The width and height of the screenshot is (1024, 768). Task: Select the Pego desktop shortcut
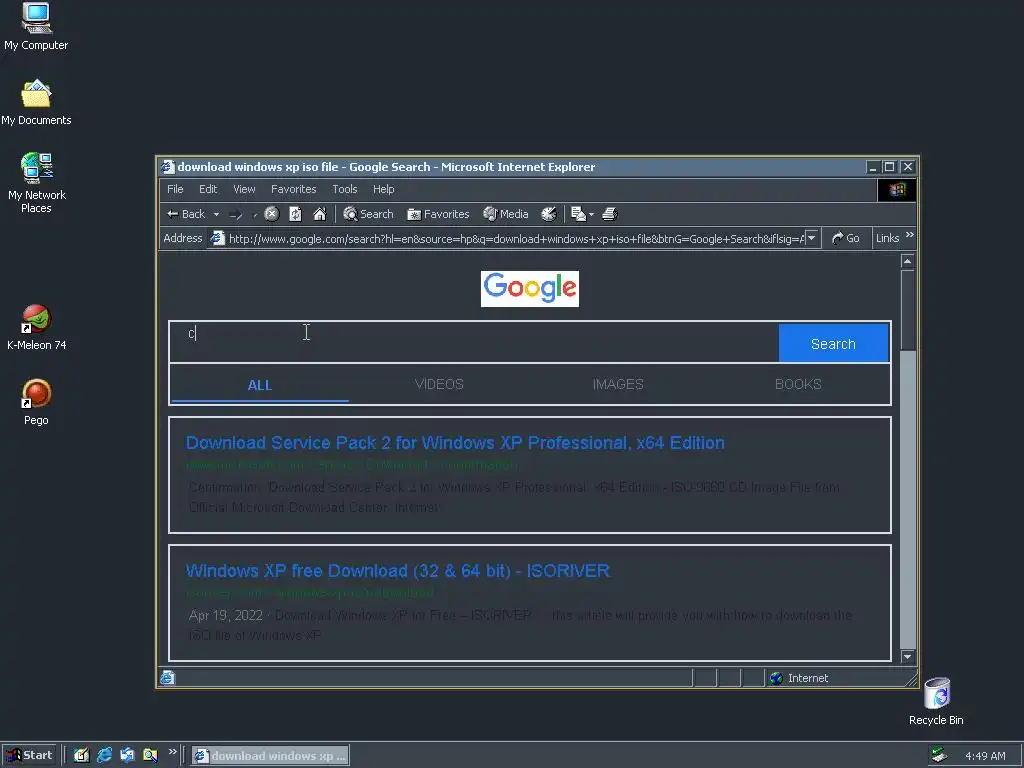pos(37,402)
